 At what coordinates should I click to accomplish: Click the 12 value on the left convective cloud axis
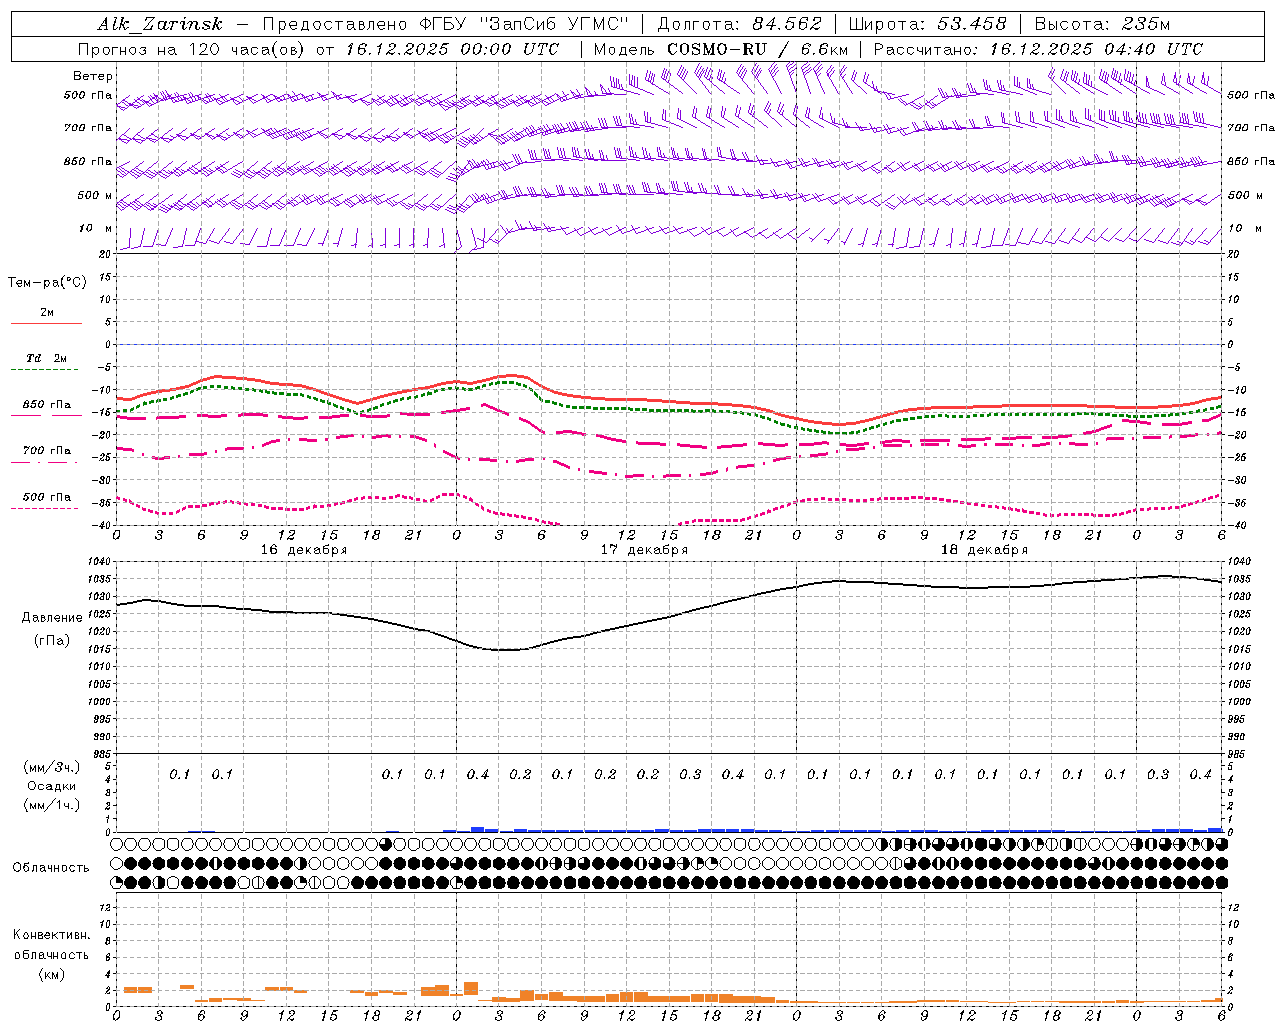click(107, 907)
